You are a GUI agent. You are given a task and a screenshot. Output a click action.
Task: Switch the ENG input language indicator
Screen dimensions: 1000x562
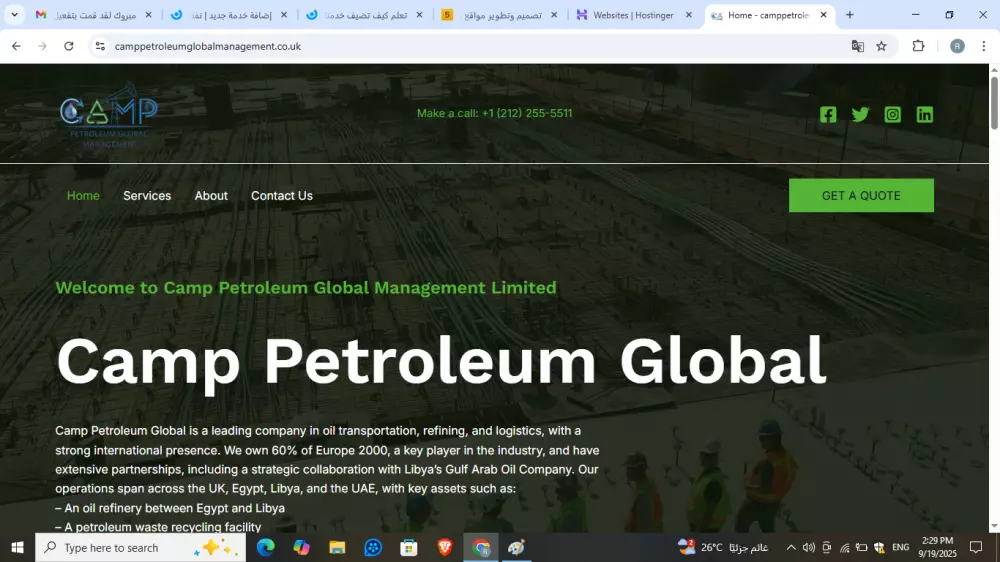[x=901, y=547]
